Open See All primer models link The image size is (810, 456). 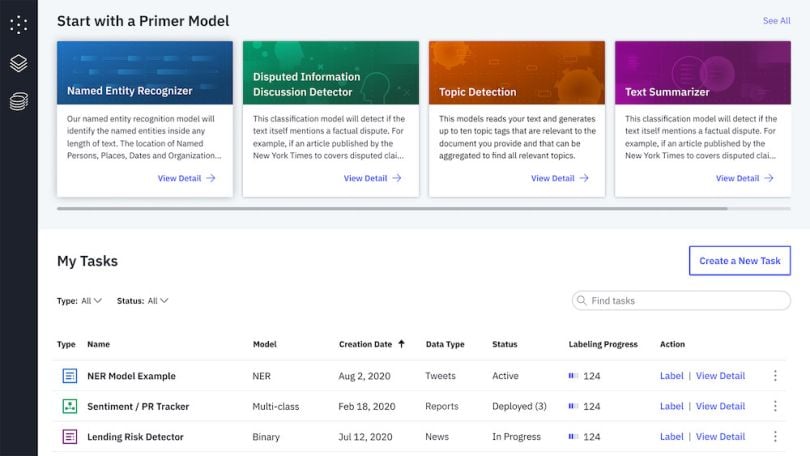pyautogui.click(x=776, y=21)
